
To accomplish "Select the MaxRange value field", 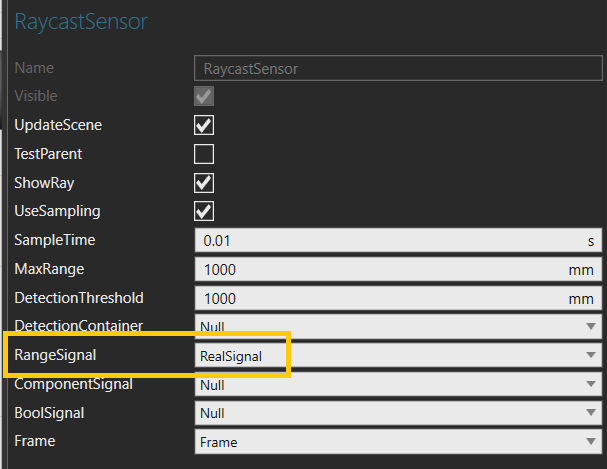I will click(x=380, y=270).
